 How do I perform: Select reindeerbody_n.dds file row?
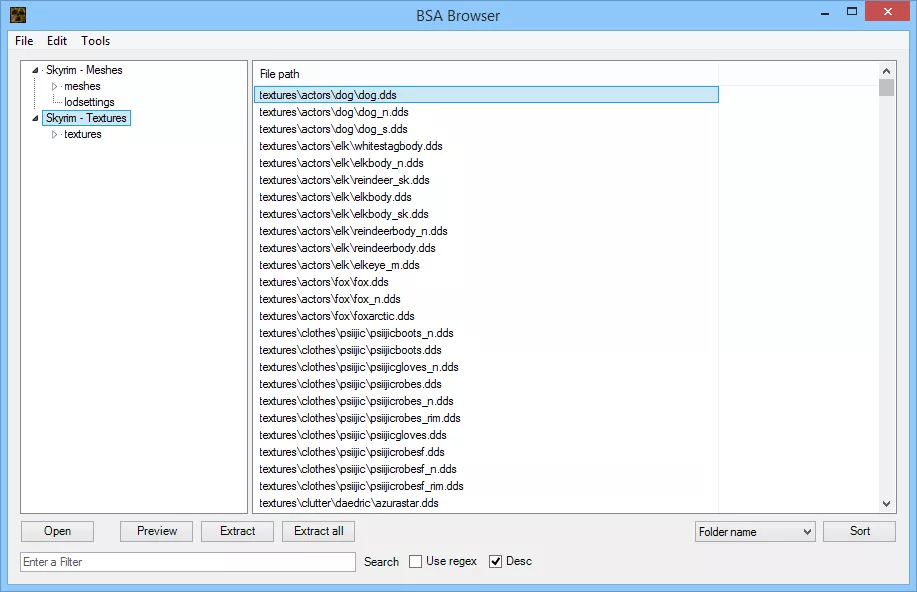[486, 230]
